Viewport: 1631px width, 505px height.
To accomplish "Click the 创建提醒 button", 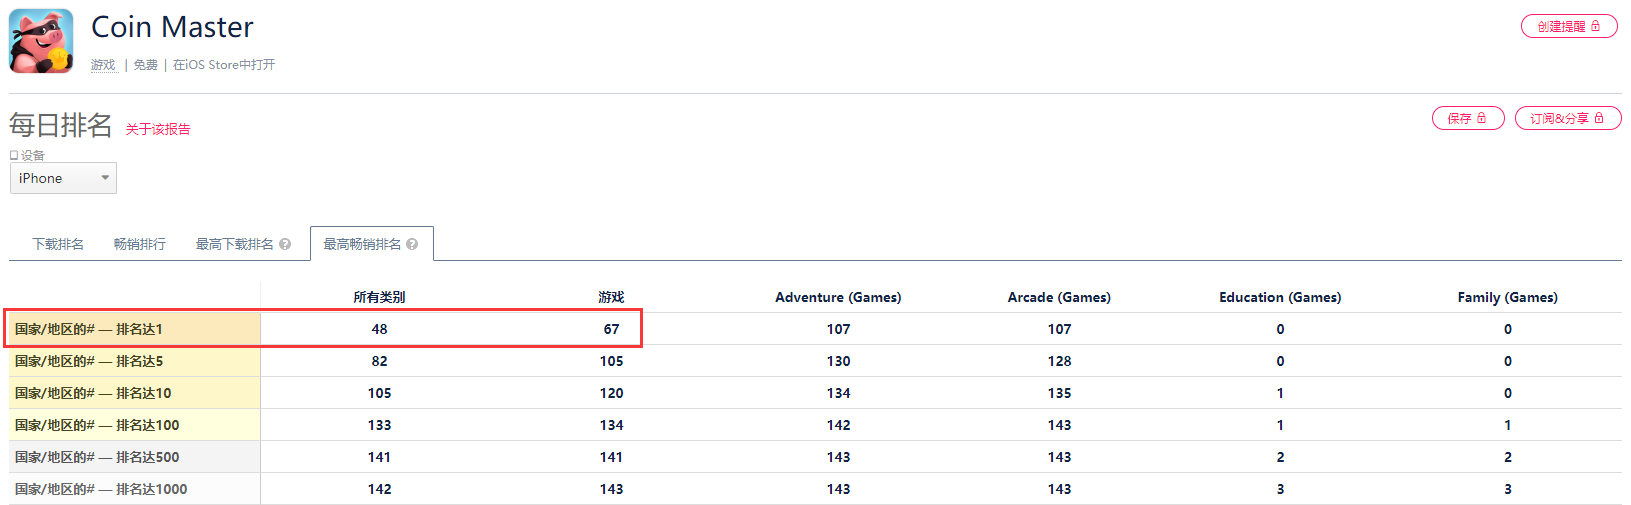I will pos(1569,26).
